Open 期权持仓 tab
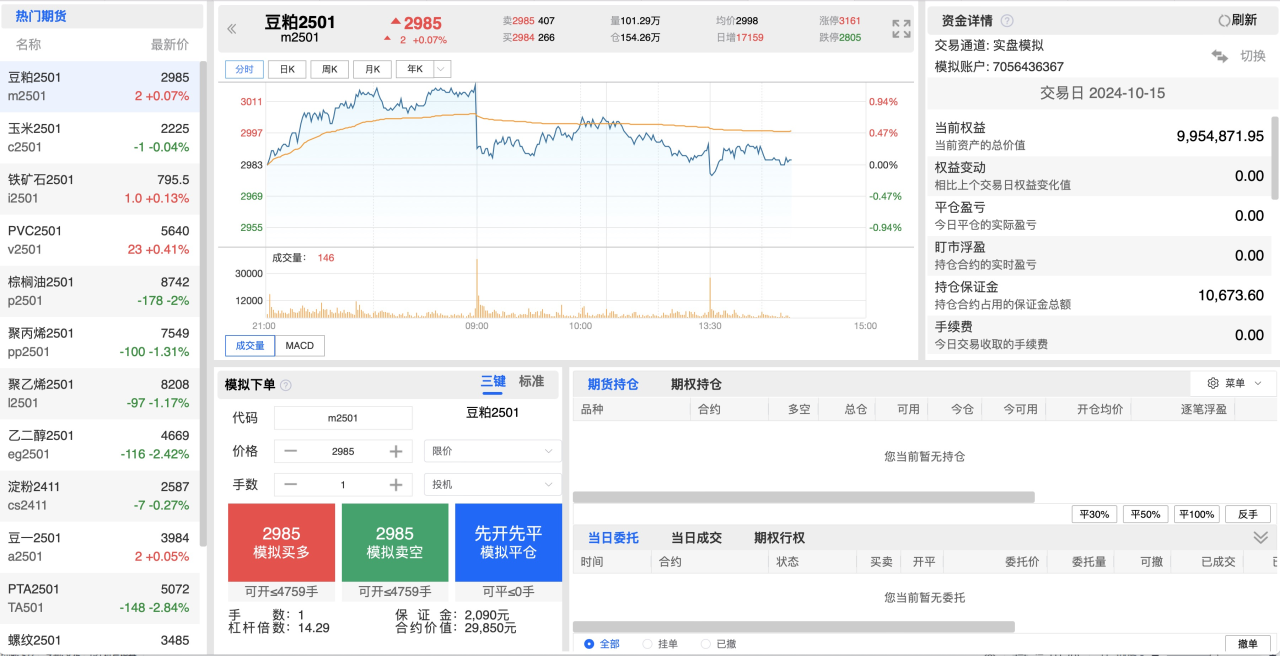Viewport: 1280px width, 656px height. pyautogui.click(x=696, y=384)
